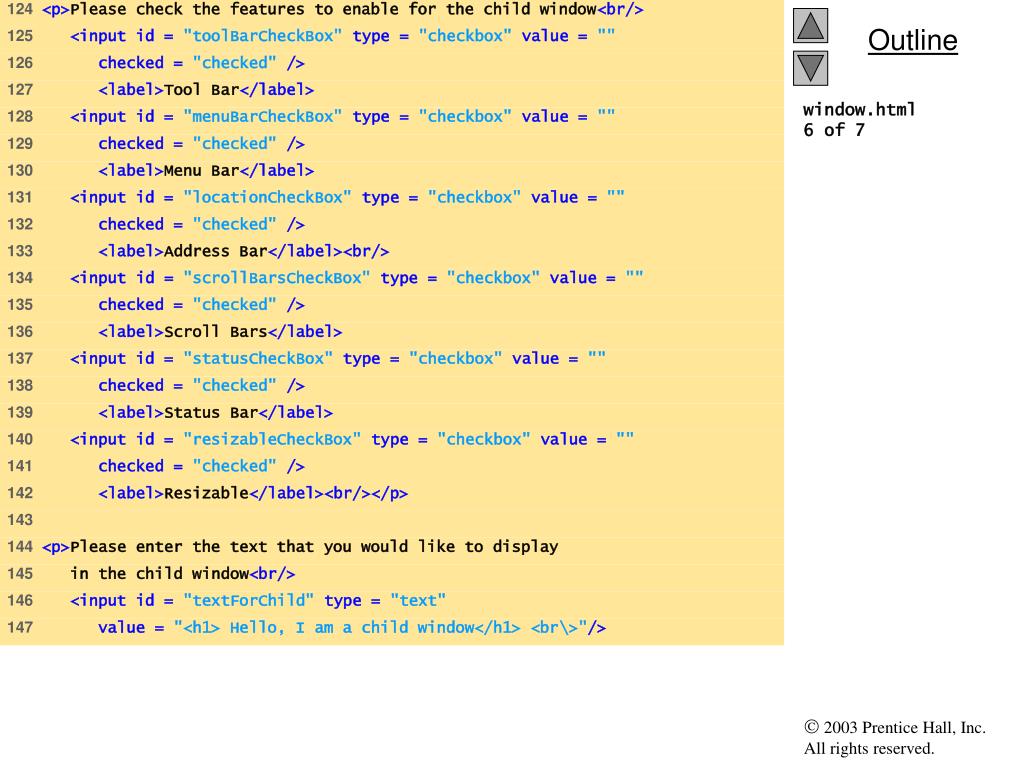Click 'Please enter the text' paragraph line
1024x768 pixels.
(300, 547)
